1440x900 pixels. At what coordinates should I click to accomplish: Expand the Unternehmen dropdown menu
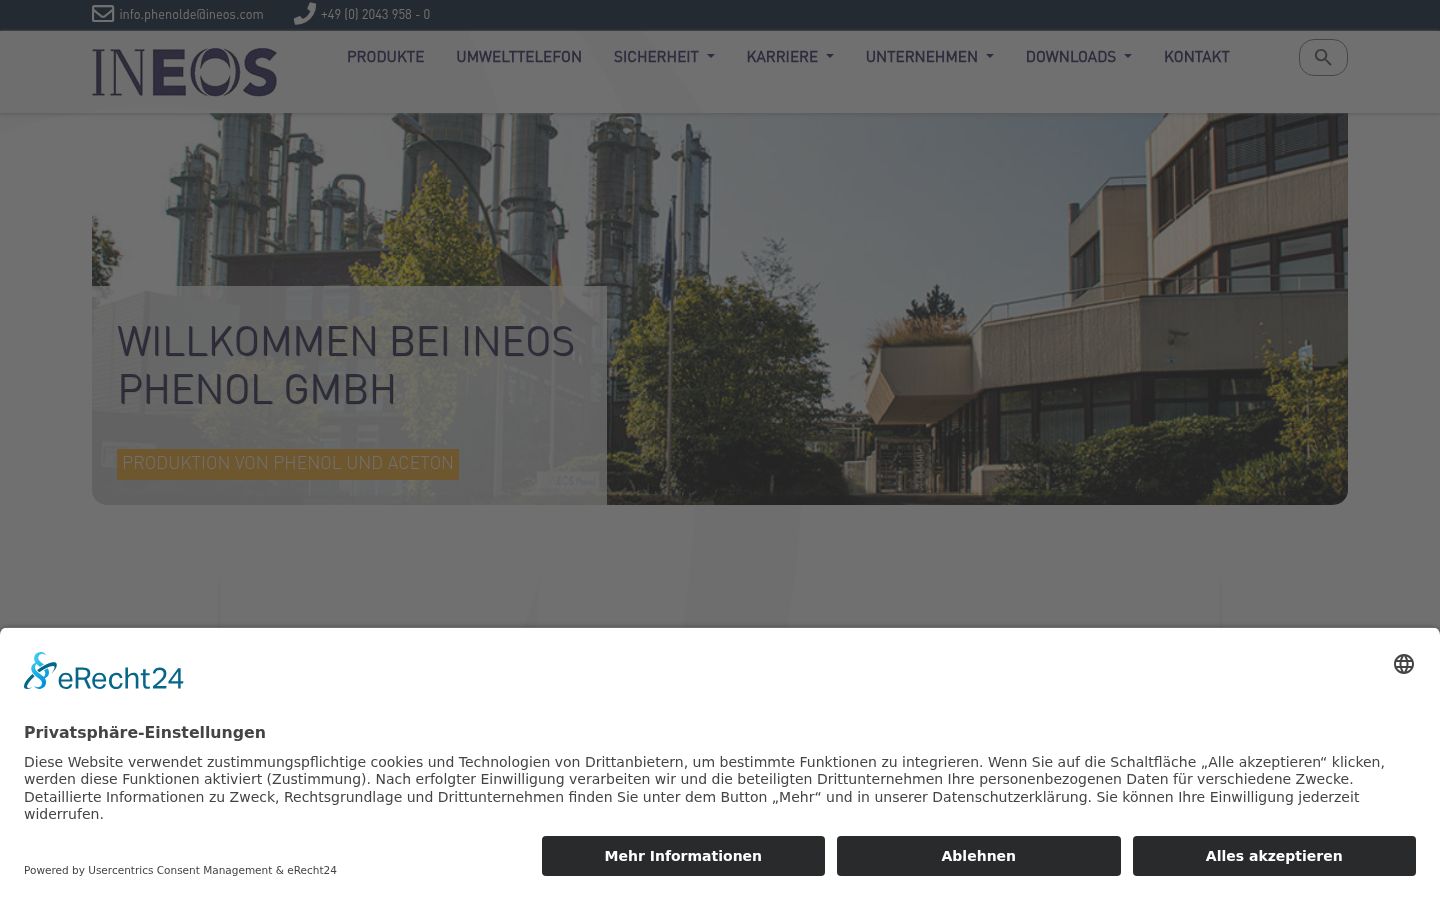pyautogui.click(x=930, y=57)
